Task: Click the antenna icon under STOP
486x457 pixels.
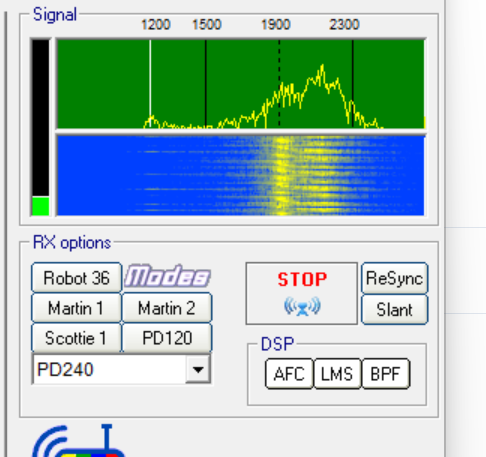Action: (302, 306)
